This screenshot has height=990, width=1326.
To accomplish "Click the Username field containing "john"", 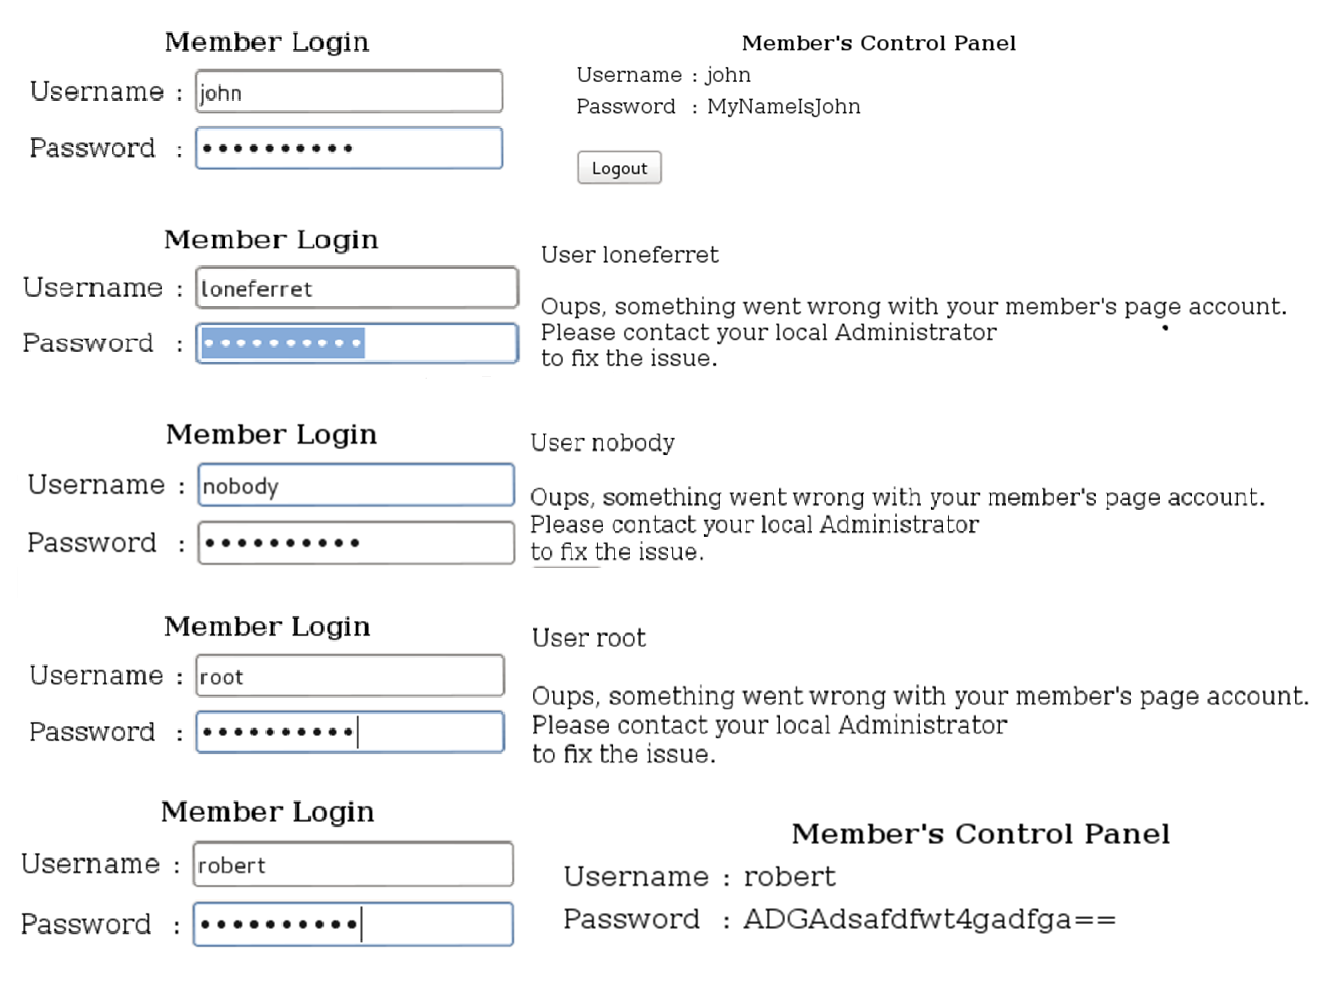I will [x=348, y=92].
